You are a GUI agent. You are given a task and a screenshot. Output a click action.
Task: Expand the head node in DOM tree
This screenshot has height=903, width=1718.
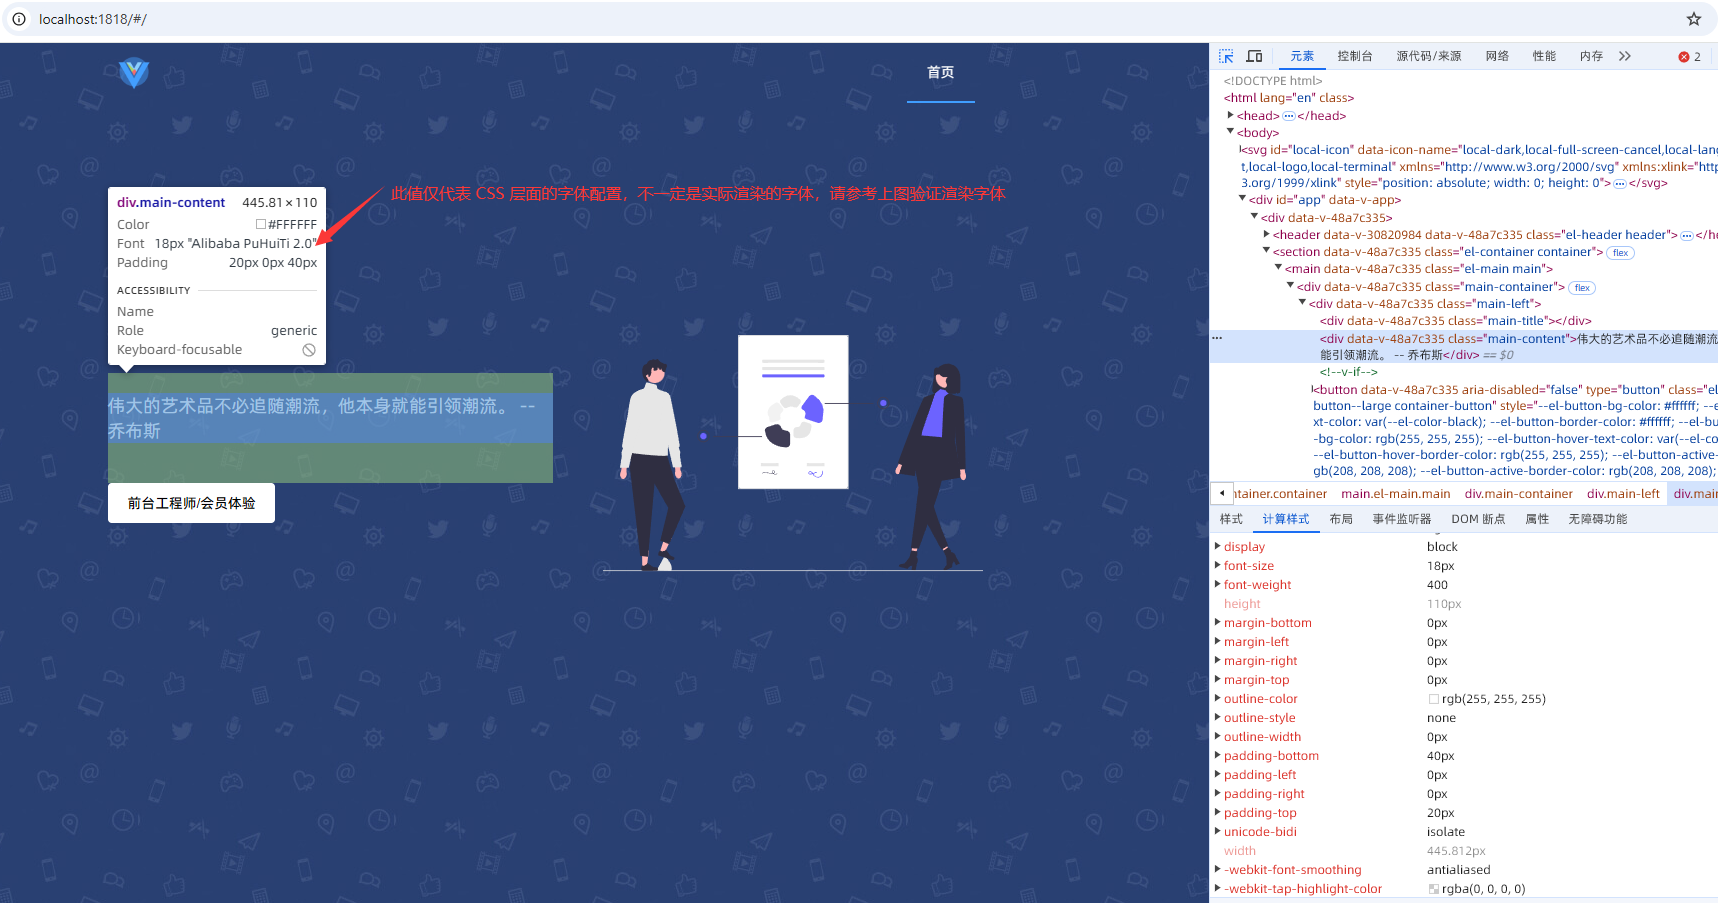point(1231,115)
